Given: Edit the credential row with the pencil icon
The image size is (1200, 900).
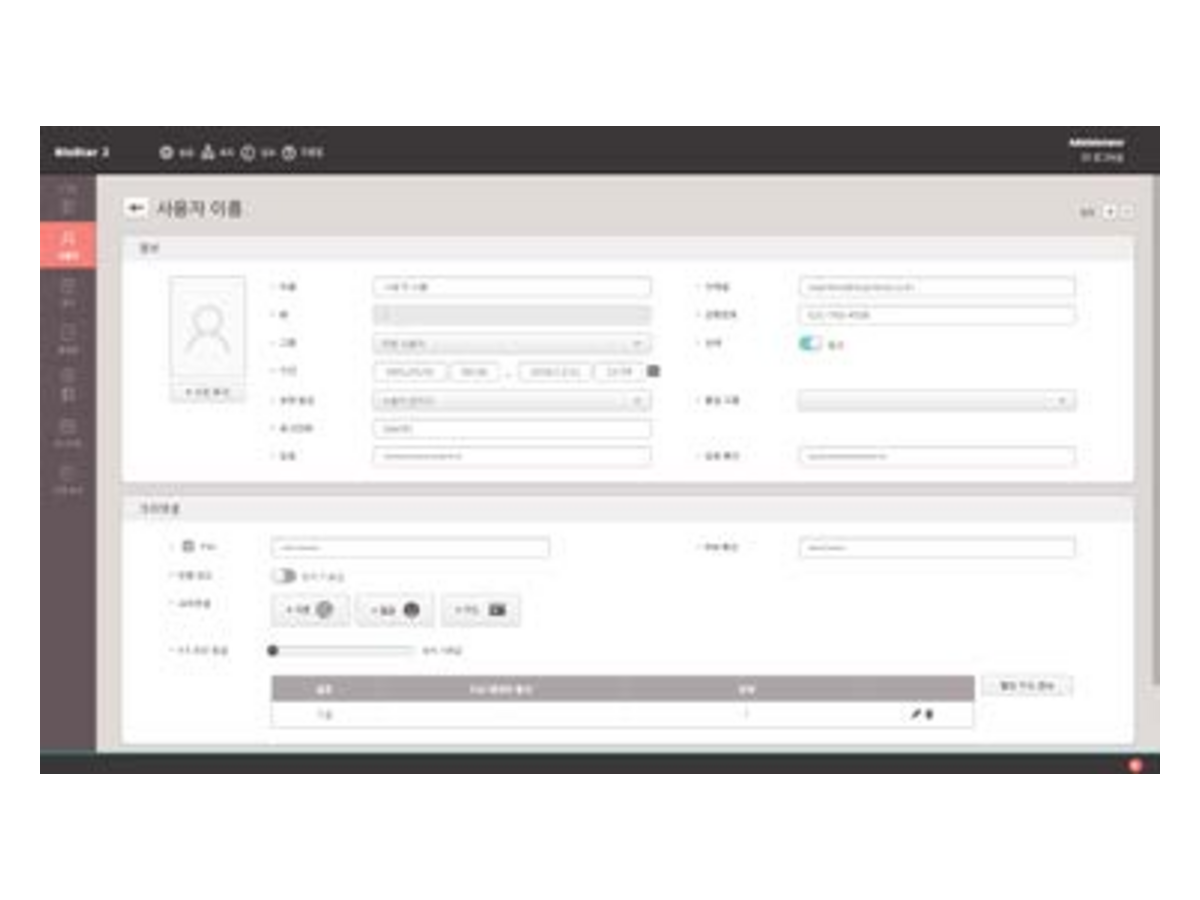Looking at the screenshot, I should 915,714.
